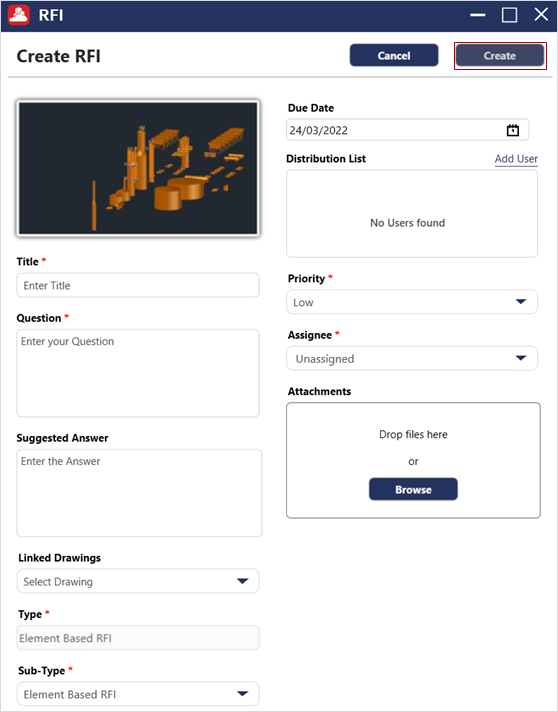Viewport: 558px width, 712px height.
Task: Cancel the RFI creation
Action: 394,55
